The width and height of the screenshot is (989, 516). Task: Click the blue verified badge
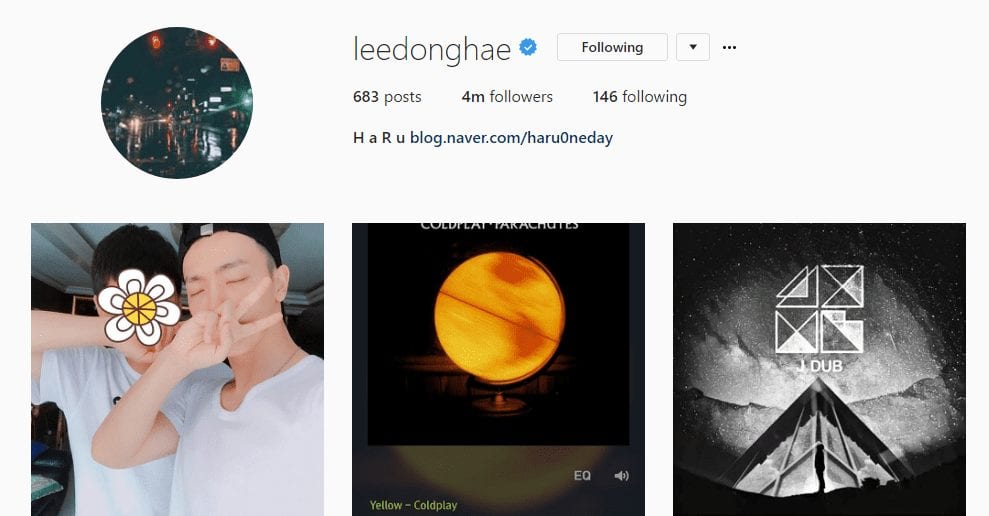point(528,47)
